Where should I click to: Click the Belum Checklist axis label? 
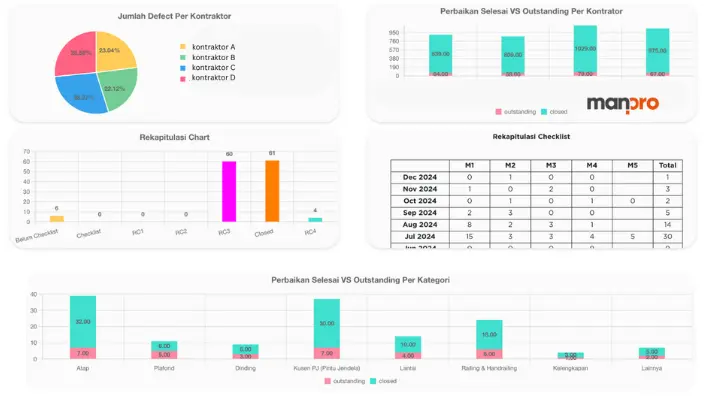pos(37,236)
